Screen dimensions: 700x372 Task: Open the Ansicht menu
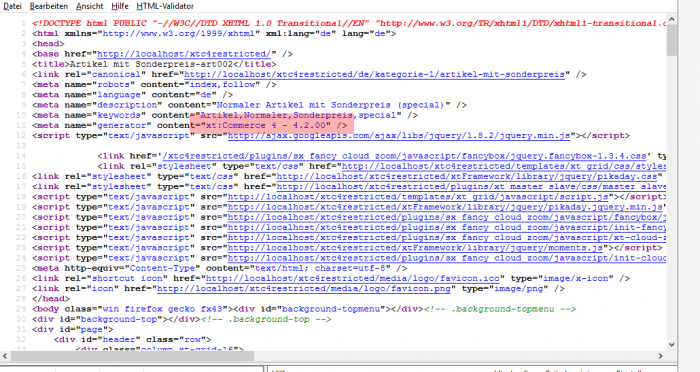tap(89, 6)
